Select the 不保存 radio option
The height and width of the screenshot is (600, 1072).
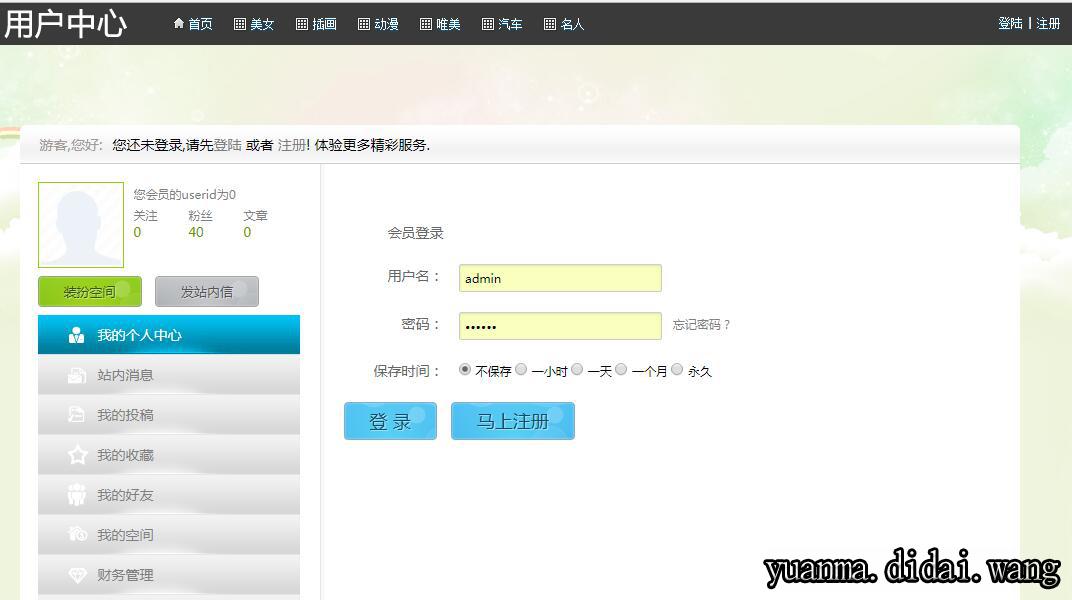click(465, 369)
